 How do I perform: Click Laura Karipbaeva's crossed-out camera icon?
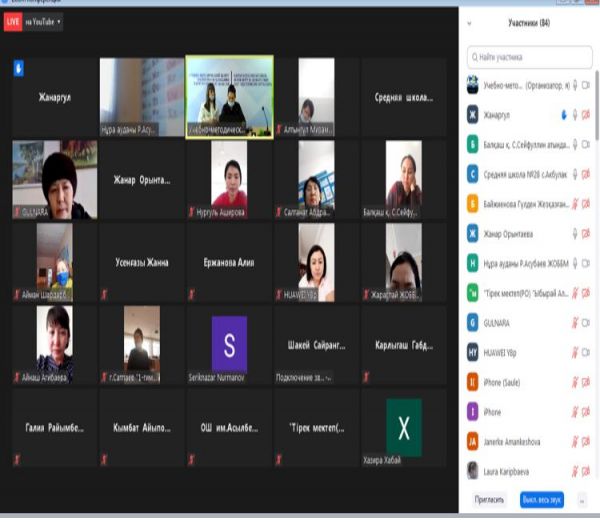pos(587,470)
